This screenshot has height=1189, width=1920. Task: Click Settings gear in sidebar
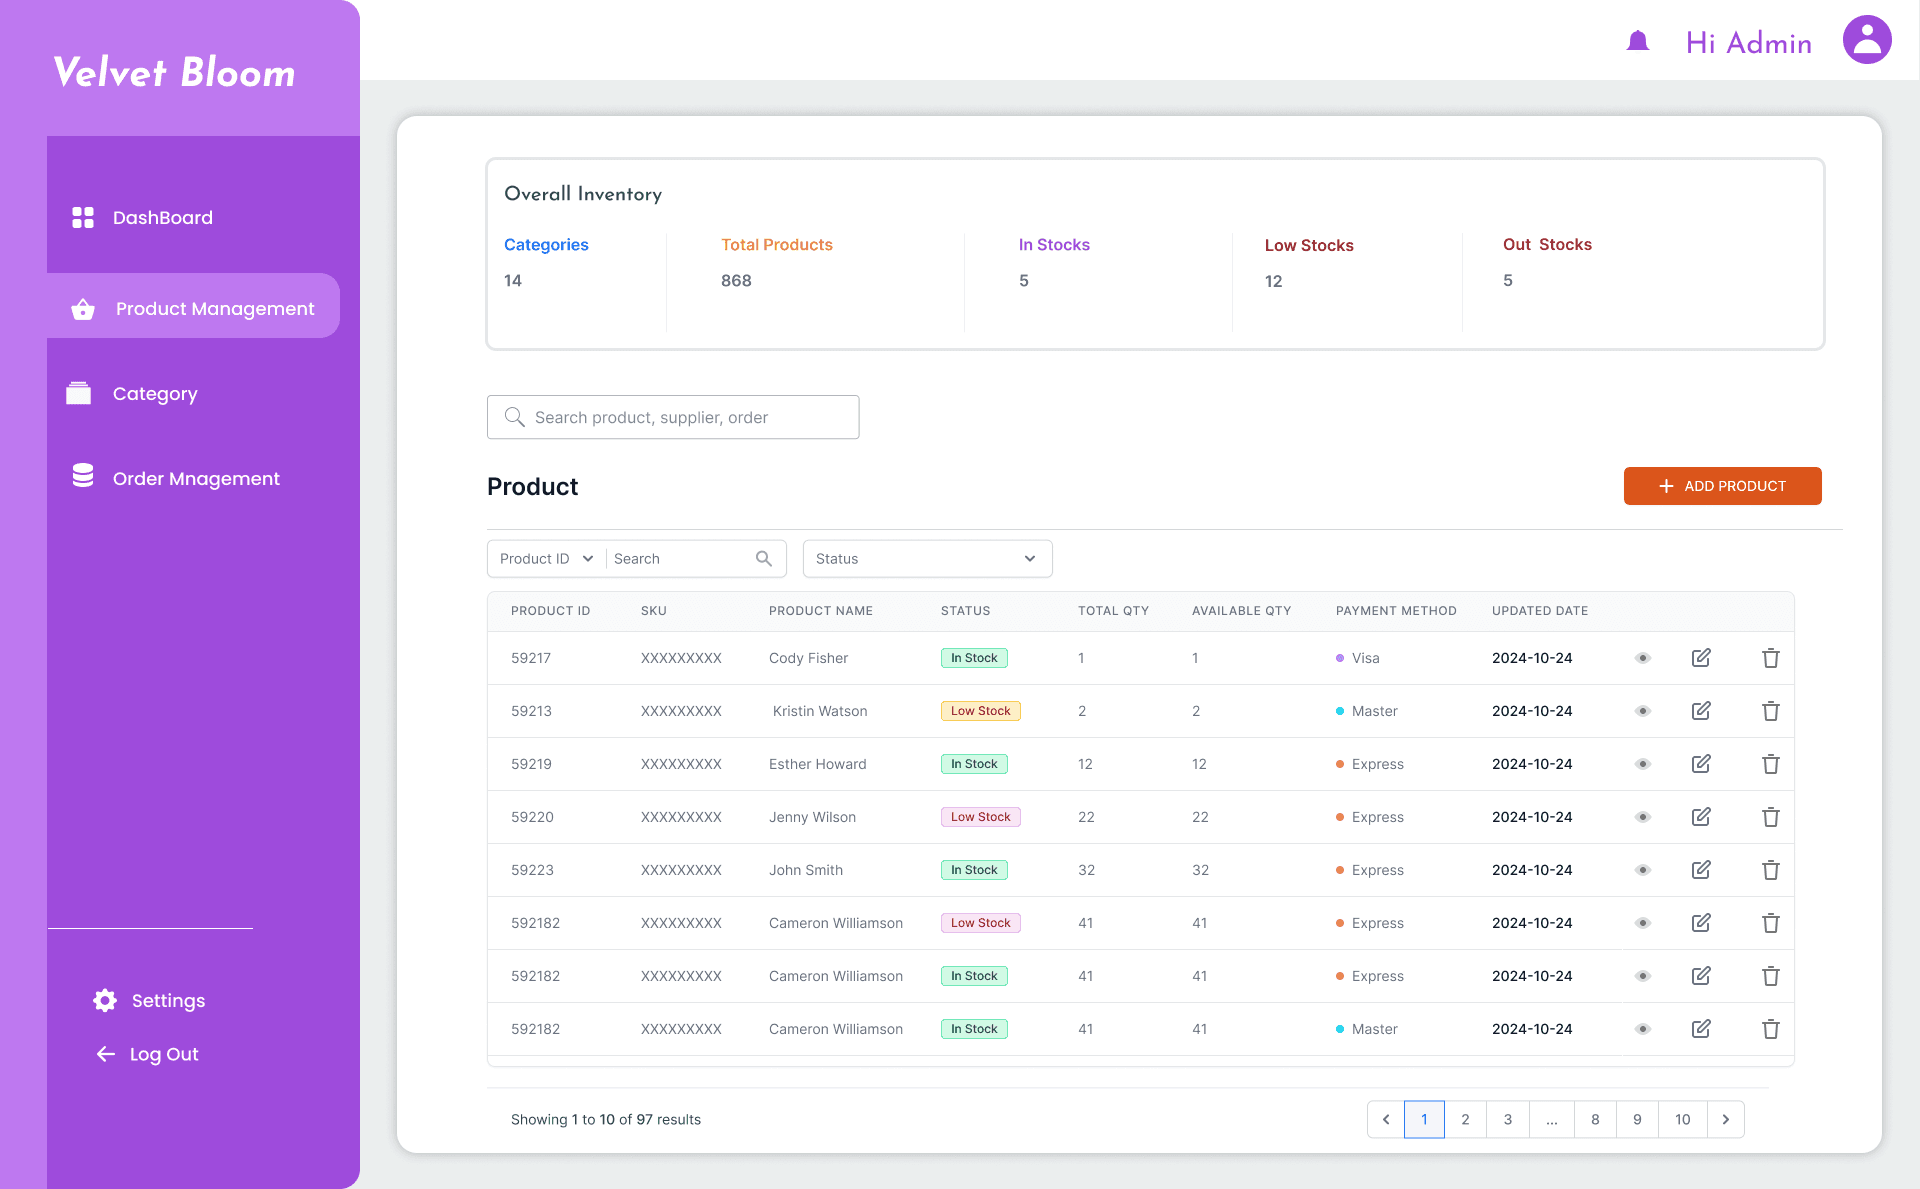pyautogui.click(x=105, y=1000)
